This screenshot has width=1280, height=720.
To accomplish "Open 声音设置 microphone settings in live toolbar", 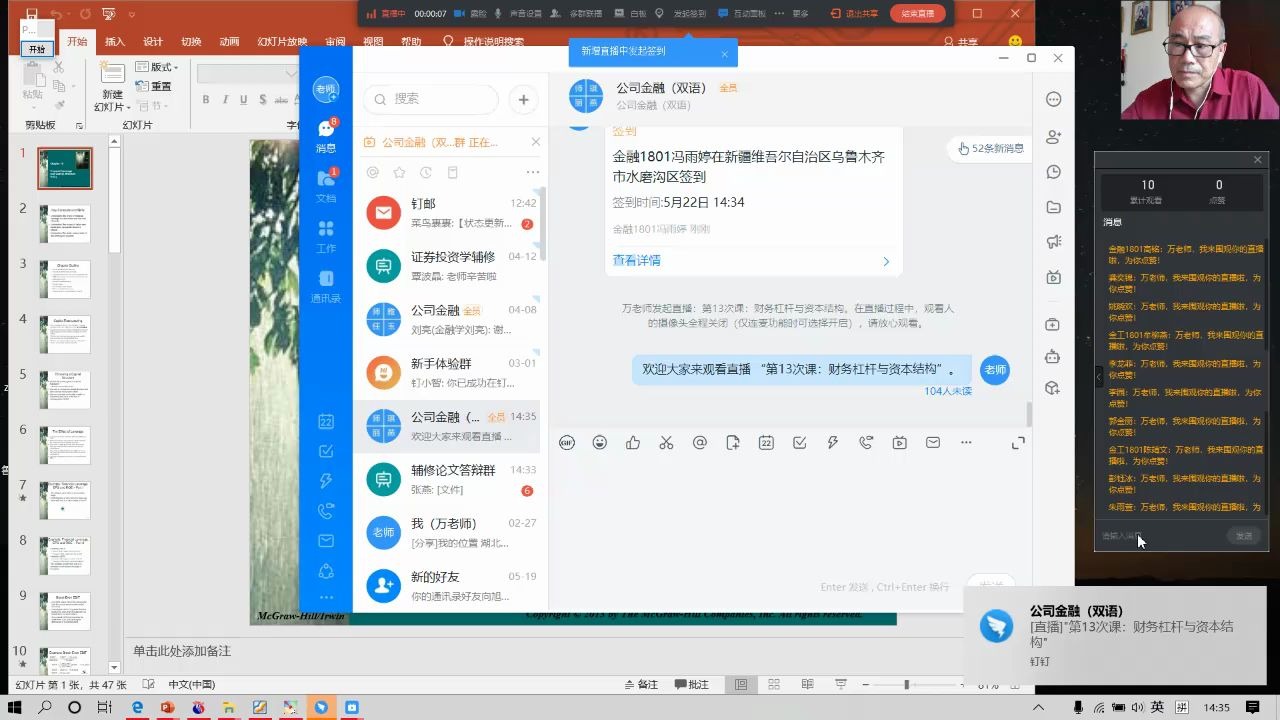I will pyautogui.click(x=518, y=14).
